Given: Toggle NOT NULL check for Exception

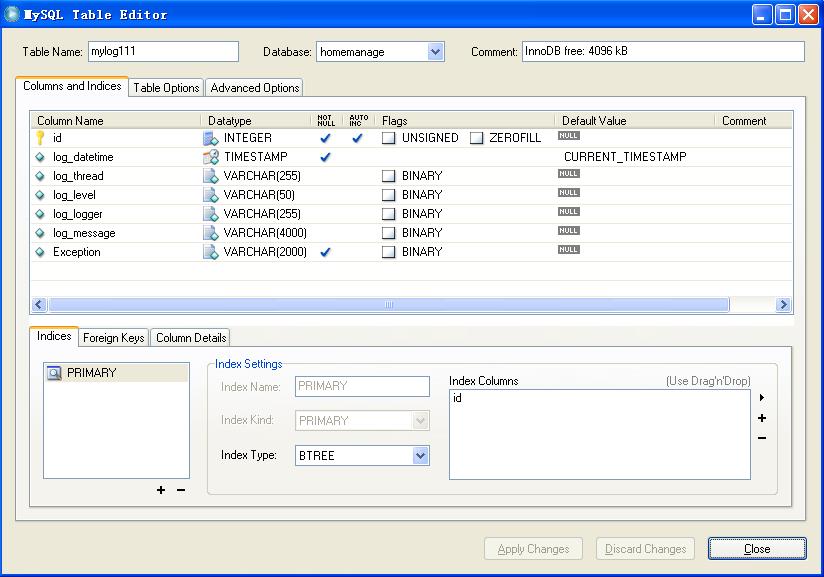Looking at the screenshot, I should pyautogui.click(x=325, y=252).
